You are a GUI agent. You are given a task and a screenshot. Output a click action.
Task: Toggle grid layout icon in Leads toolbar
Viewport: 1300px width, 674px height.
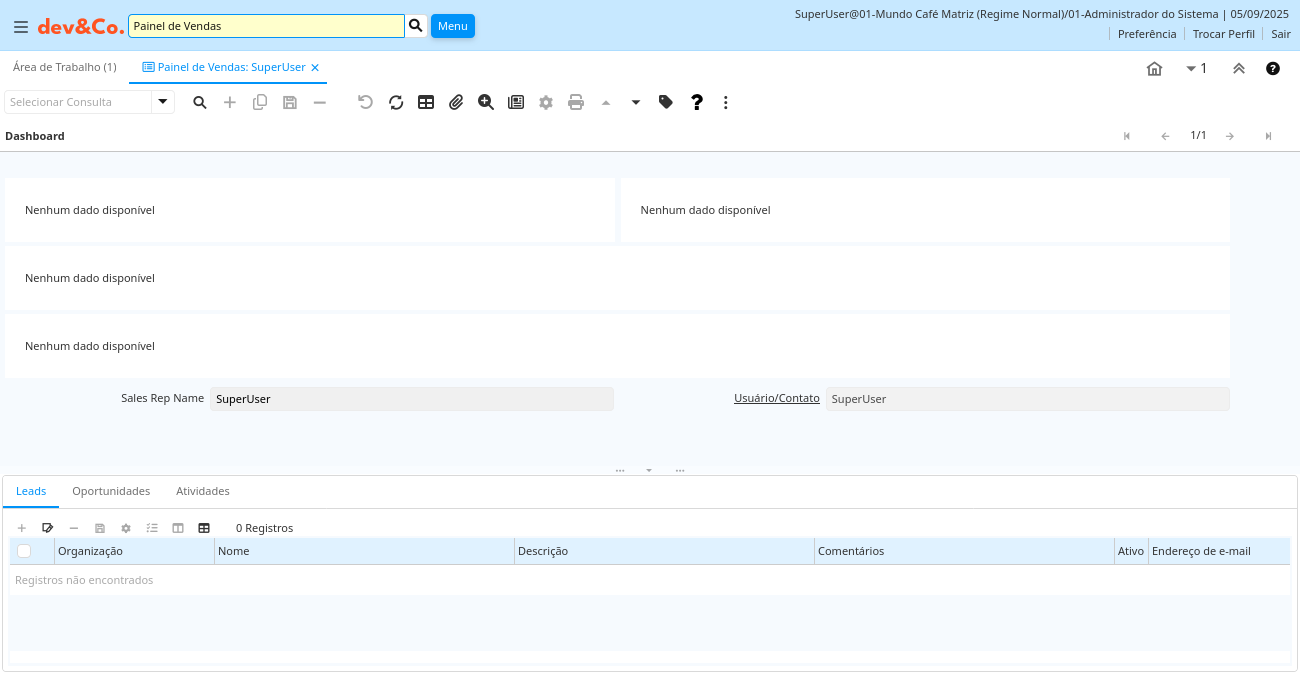point(204,528)
